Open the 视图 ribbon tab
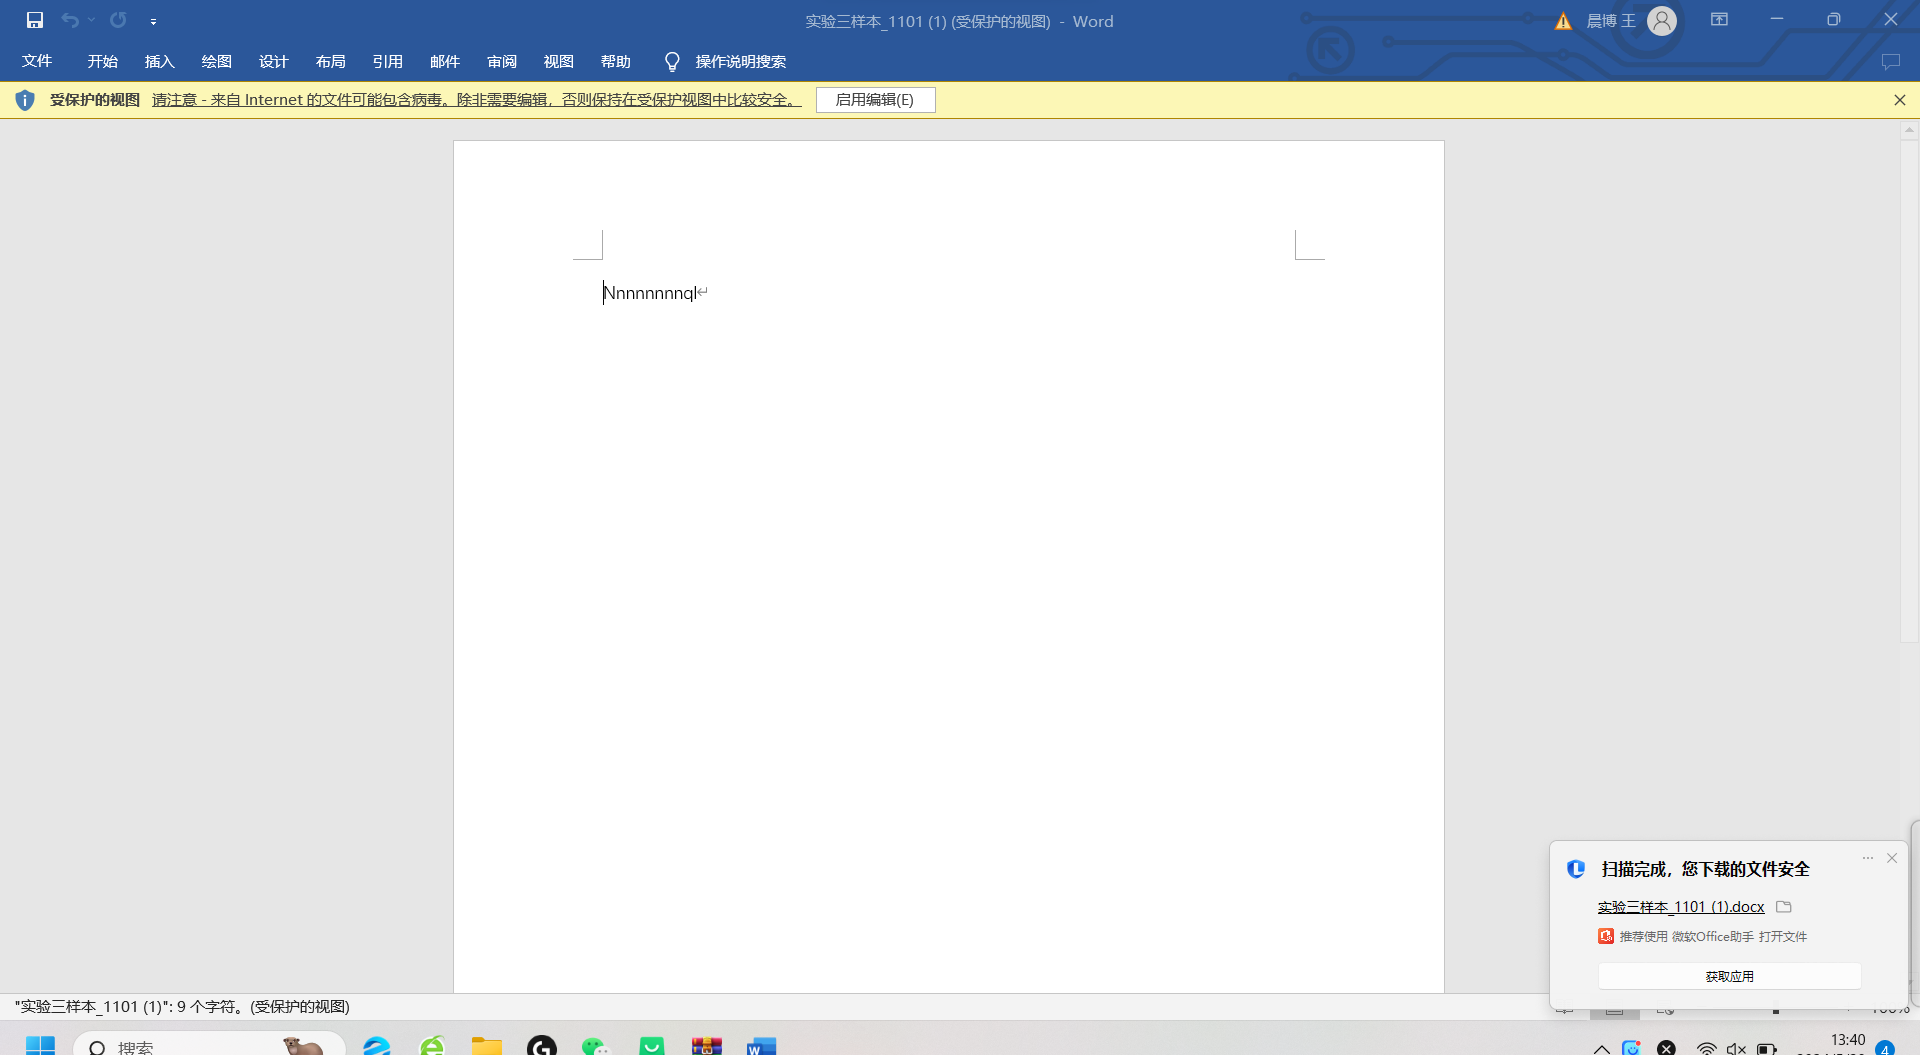This screenshot has height=1055, width=1920. click(559, 61)
